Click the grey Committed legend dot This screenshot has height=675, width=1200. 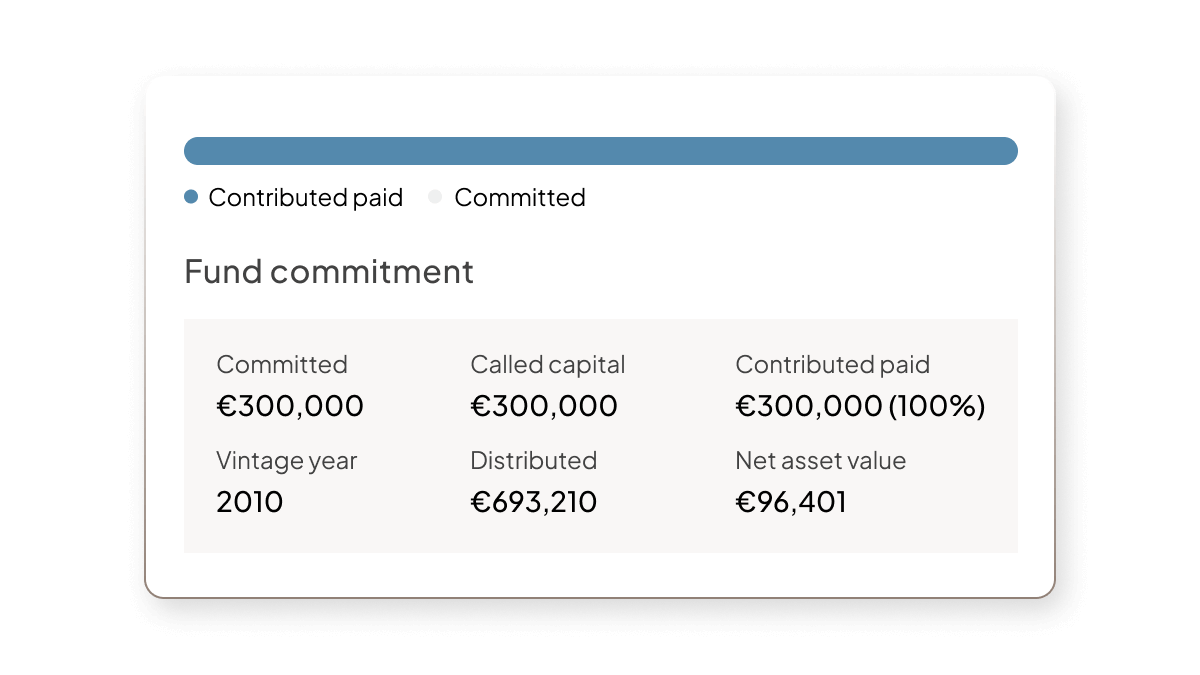coord(435,198)
